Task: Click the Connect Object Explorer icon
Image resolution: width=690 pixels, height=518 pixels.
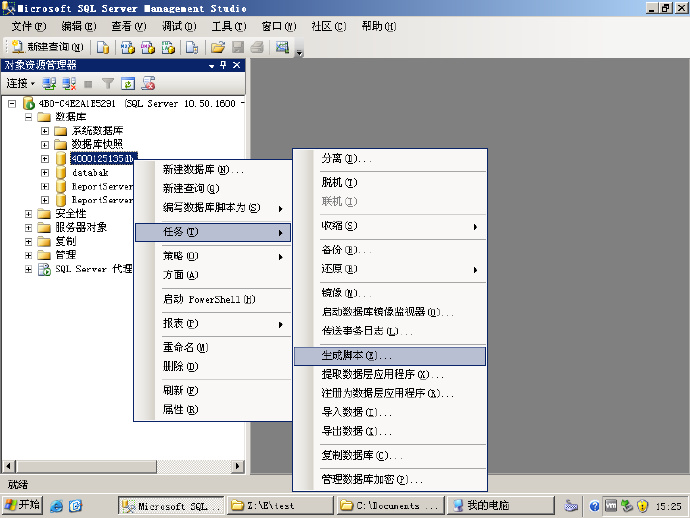Action: 49,83
